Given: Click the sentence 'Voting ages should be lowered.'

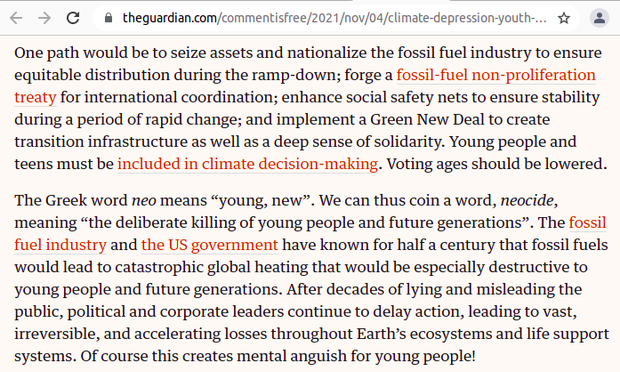Looking at the screenshot, I should (x=497, y=164).
